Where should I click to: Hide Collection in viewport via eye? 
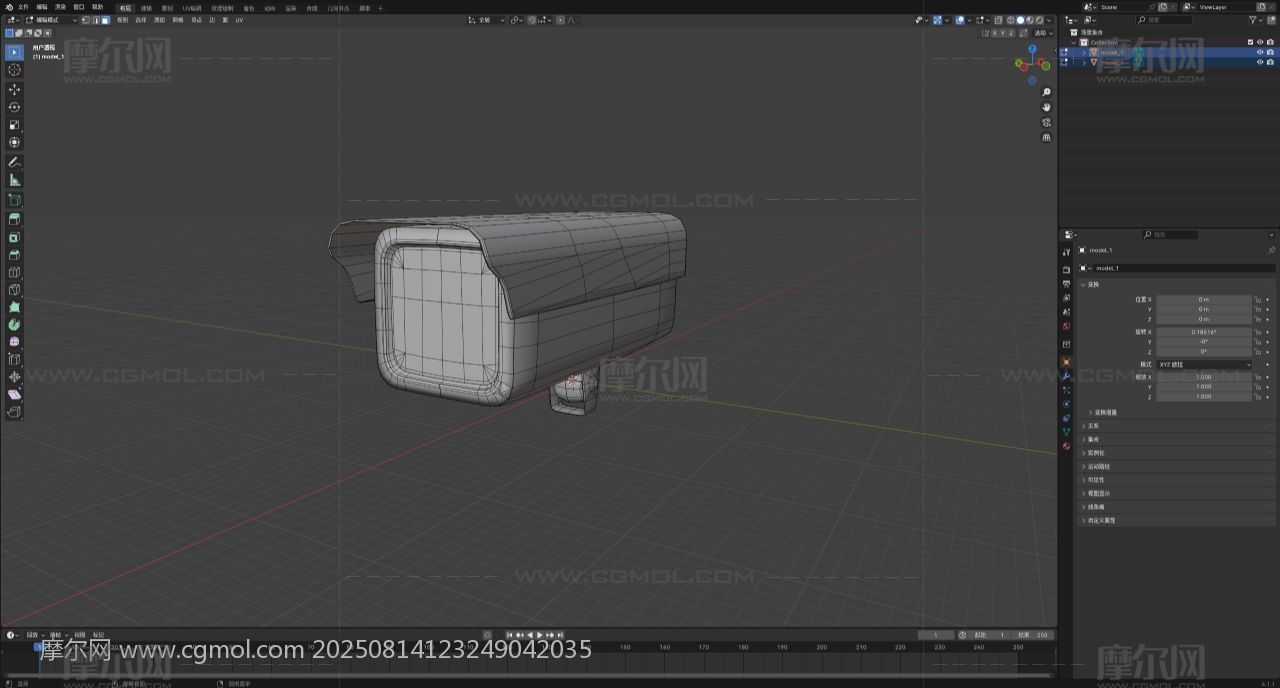[1260, 42]
